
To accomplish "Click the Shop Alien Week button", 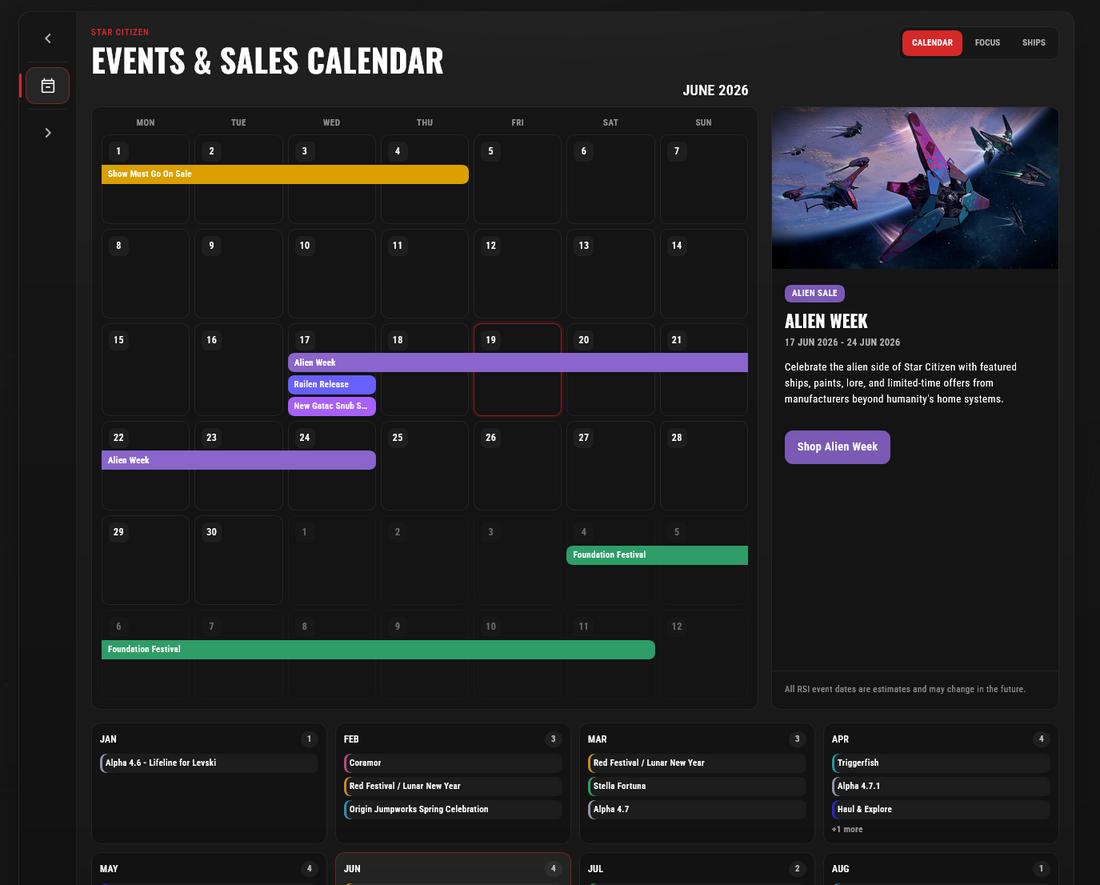I will 837,447.
